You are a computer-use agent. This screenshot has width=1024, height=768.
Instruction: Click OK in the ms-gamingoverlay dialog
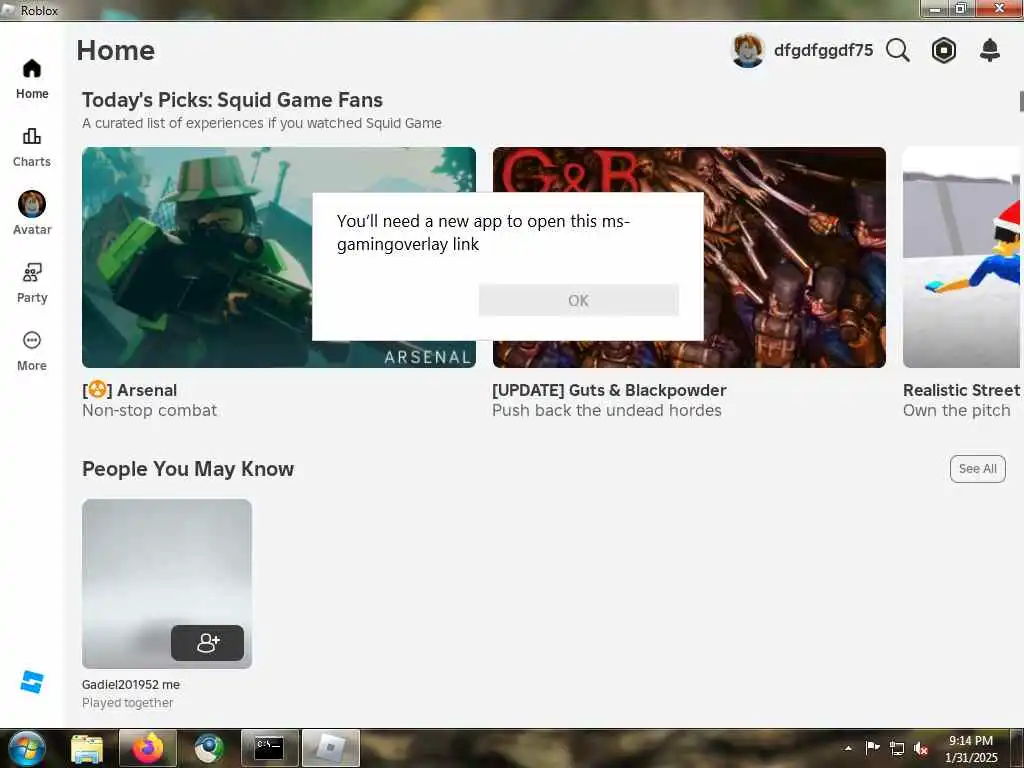pyautogui.click(x=579, y=300)
